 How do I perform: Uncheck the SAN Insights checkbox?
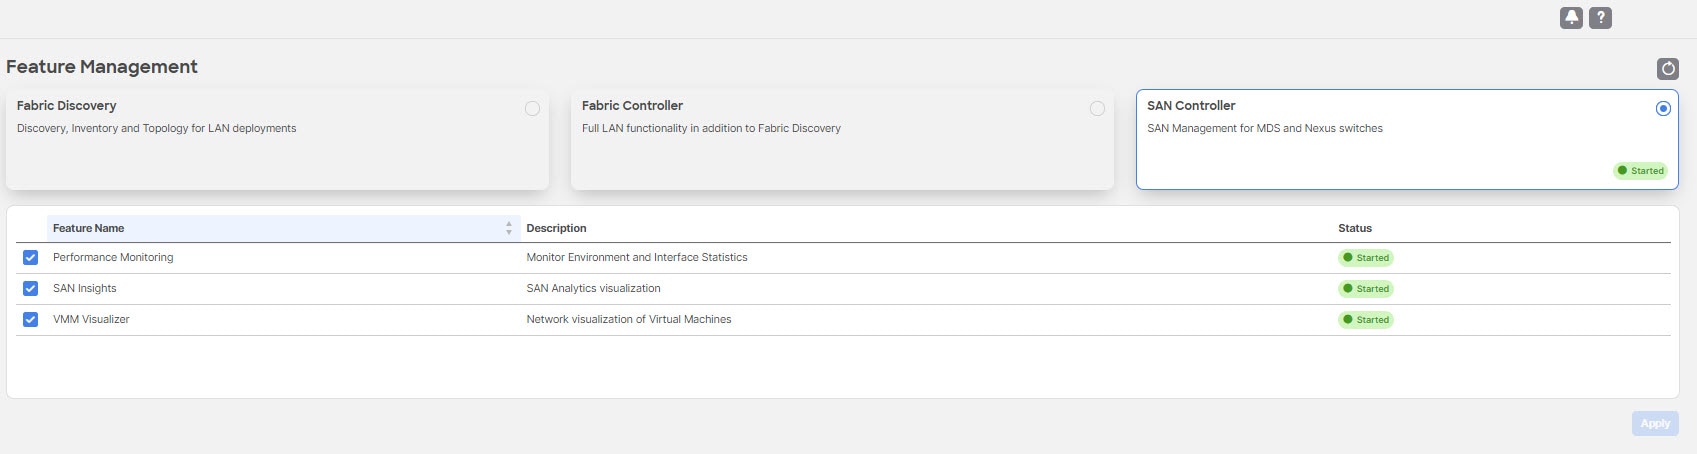(30, 289)
